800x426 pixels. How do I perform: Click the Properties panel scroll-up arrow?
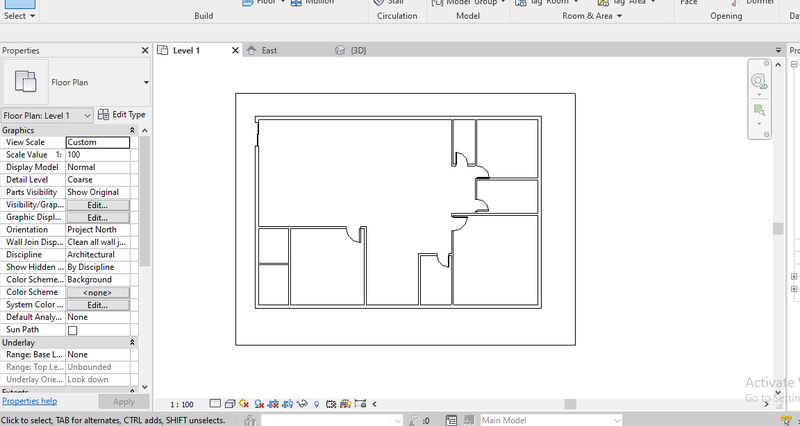click(x=145, y=131)
